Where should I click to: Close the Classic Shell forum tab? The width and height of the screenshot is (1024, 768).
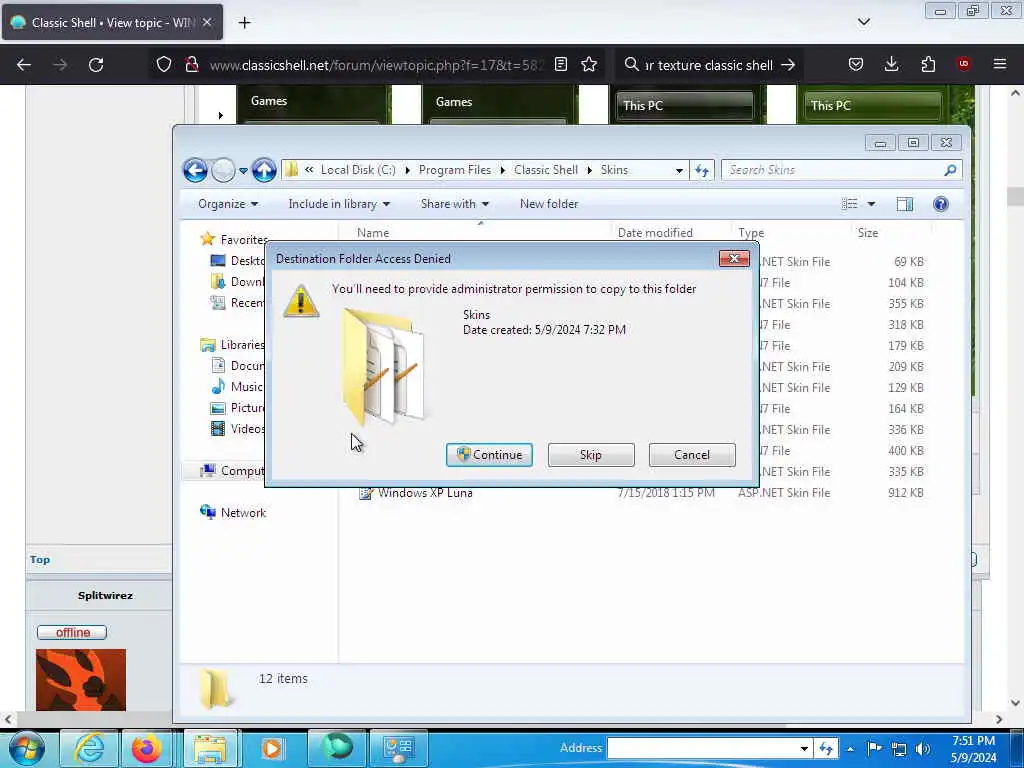(206, 22)
